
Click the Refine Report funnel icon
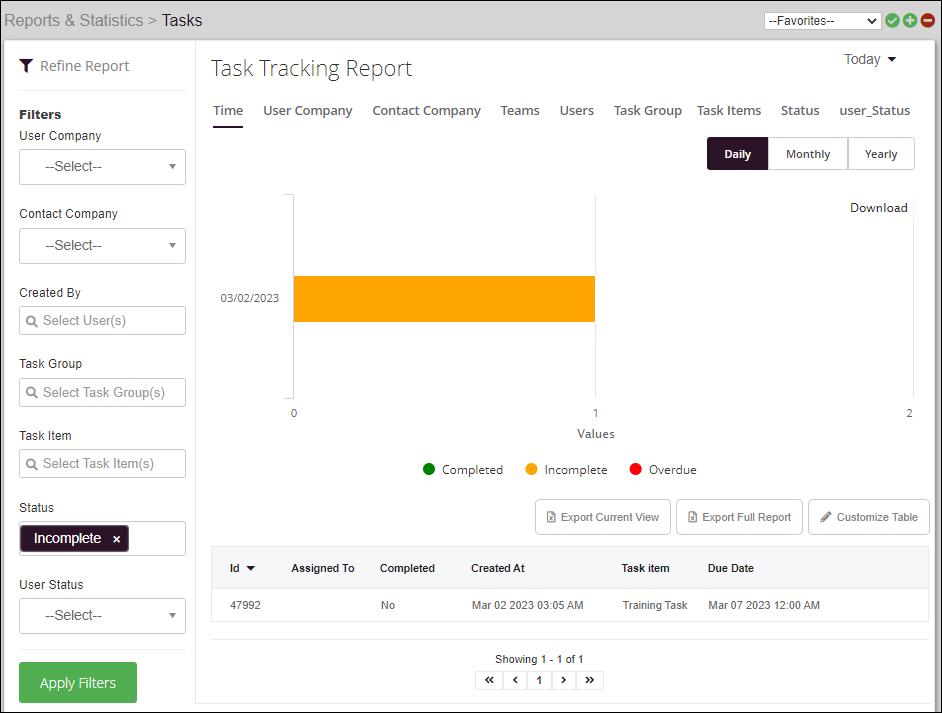tap(26, 65)
